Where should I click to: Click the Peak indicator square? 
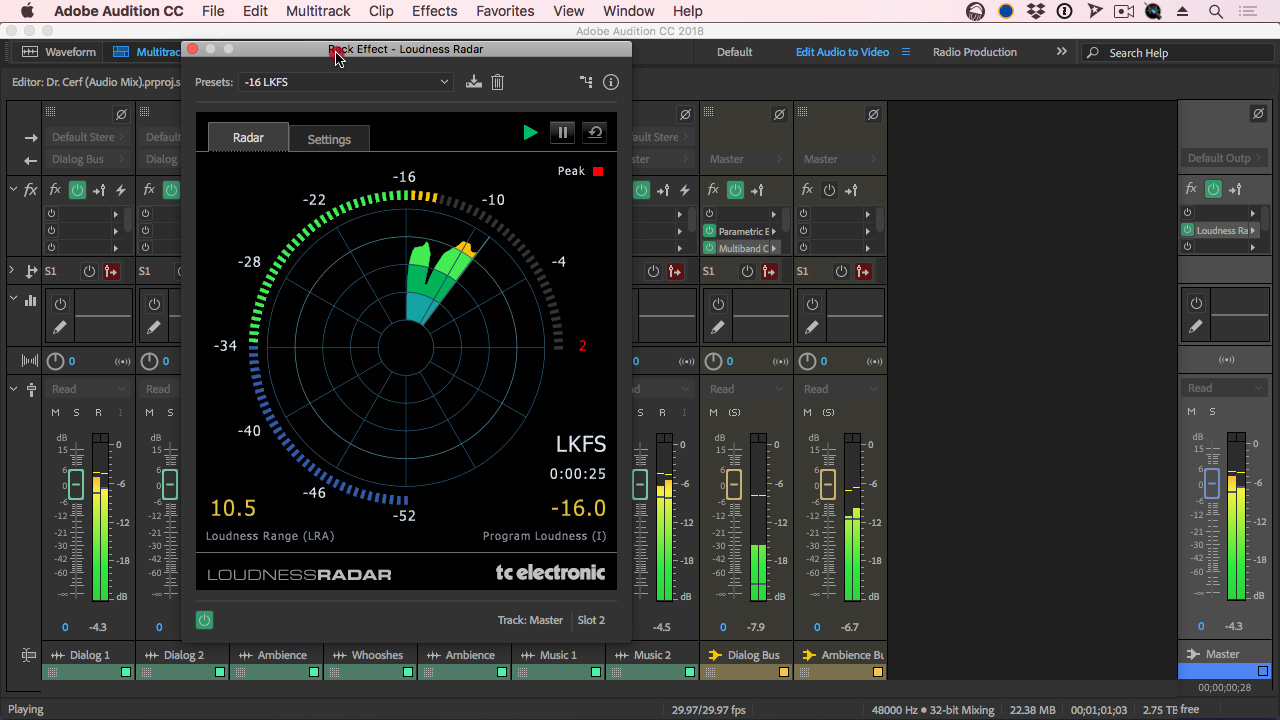[598, 171]
